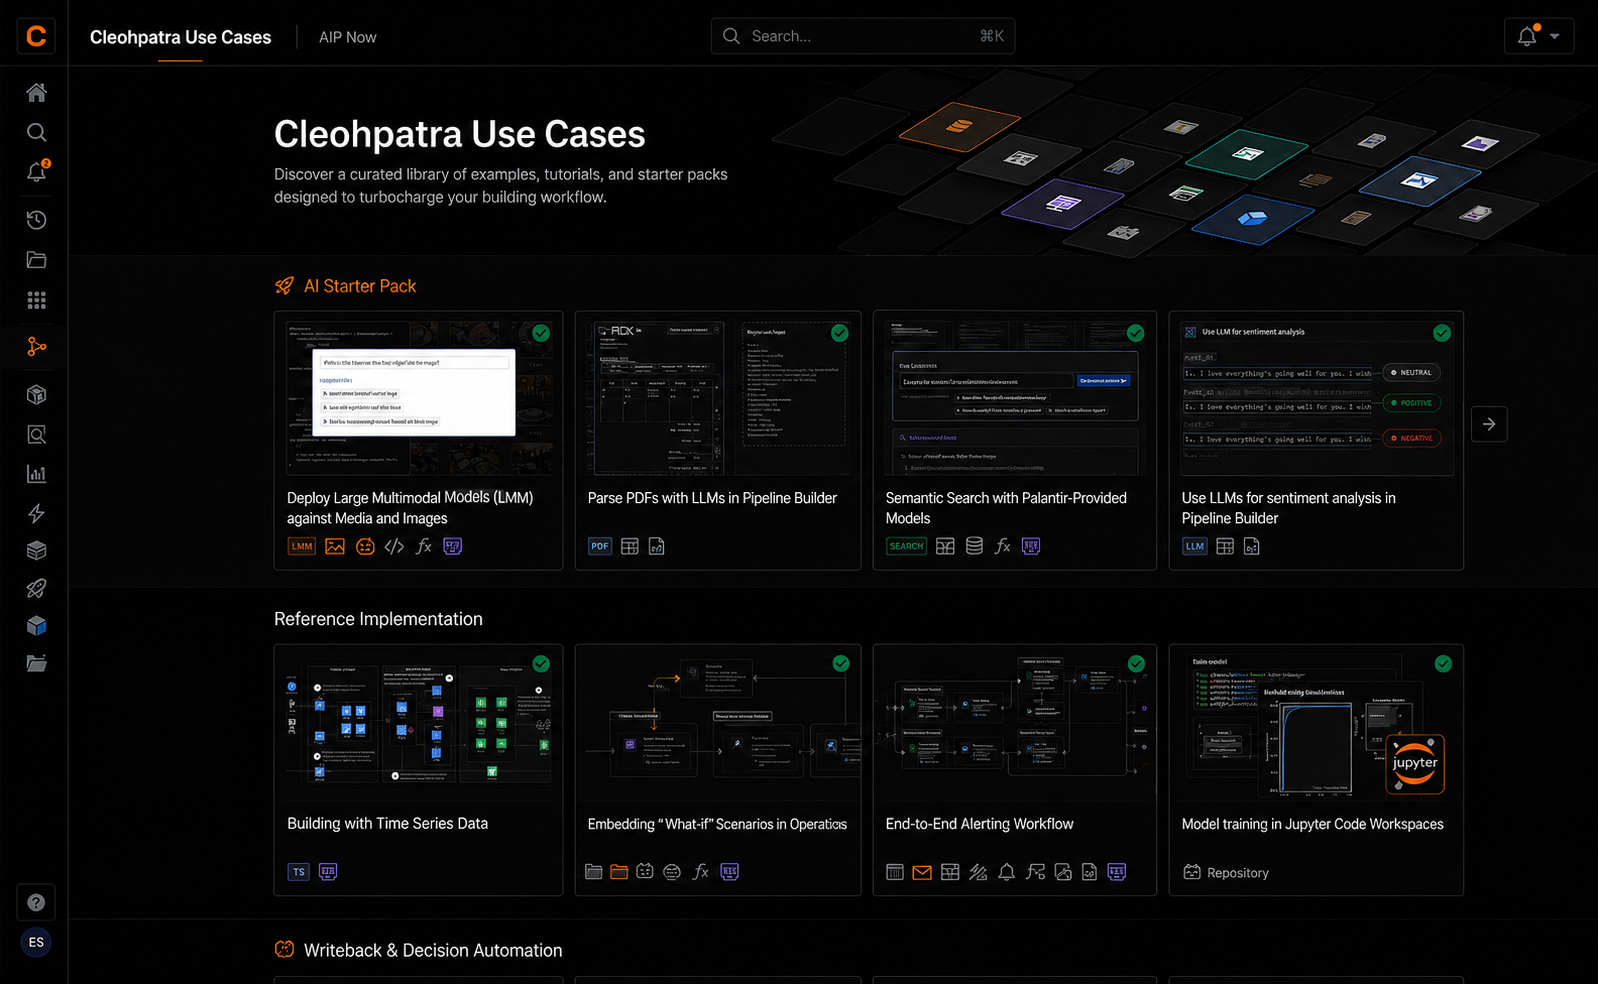Click the Search input field
The height and width of the screenshot is (984, 1598).
863,36
